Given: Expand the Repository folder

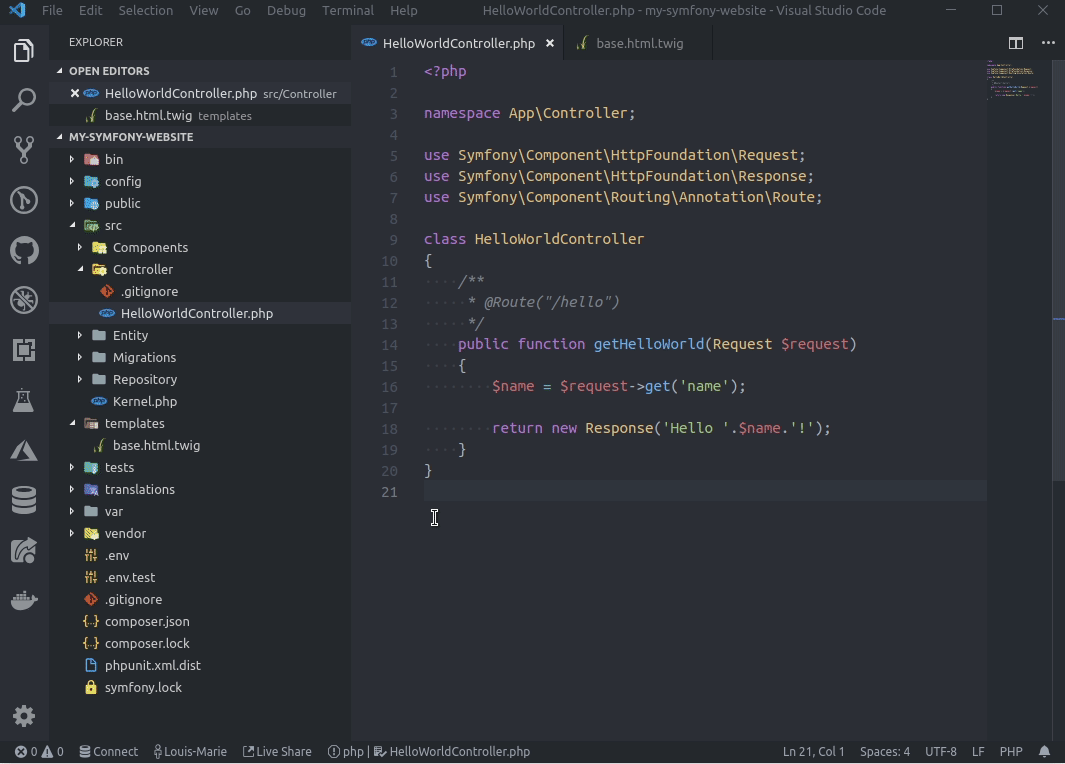Looking at the screenshot, I should [x=79, y=380].
